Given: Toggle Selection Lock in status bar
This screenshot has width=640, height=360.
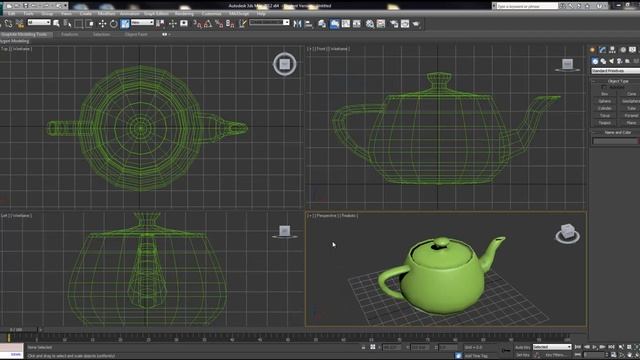Looking at the screenshot, I should coord(363,347).
